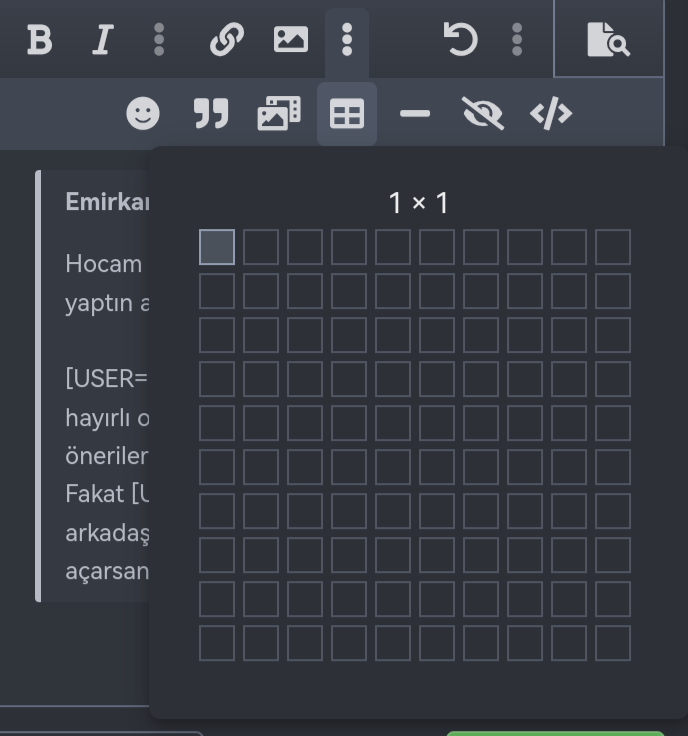Insert a horizontal line
This screenshot has height=736, width=688.
click(x=415, y=114)
